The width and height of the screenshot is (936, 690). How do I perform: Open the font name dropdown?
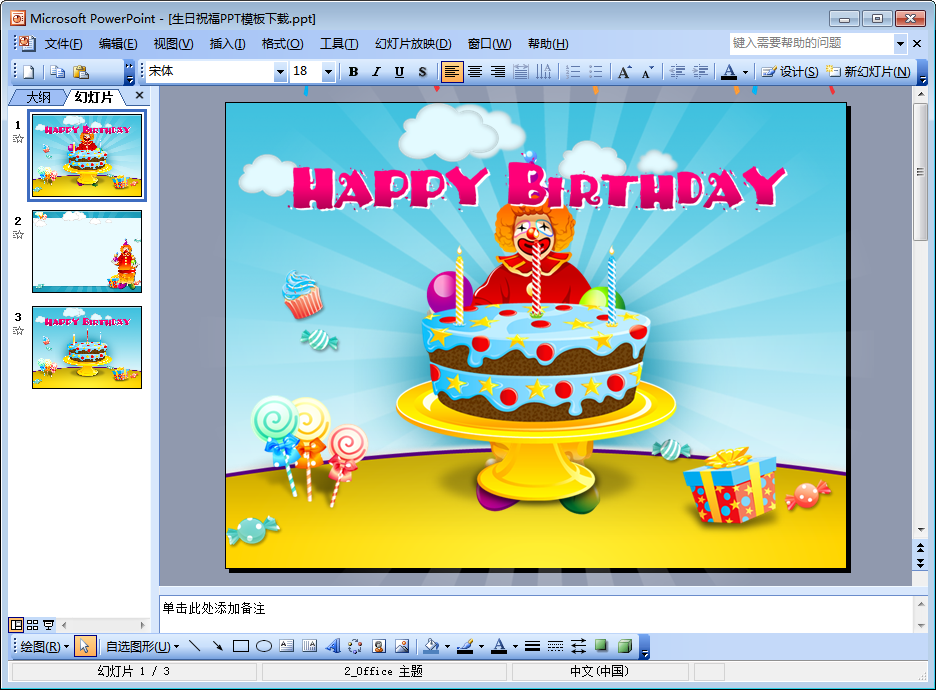point(280,72)
